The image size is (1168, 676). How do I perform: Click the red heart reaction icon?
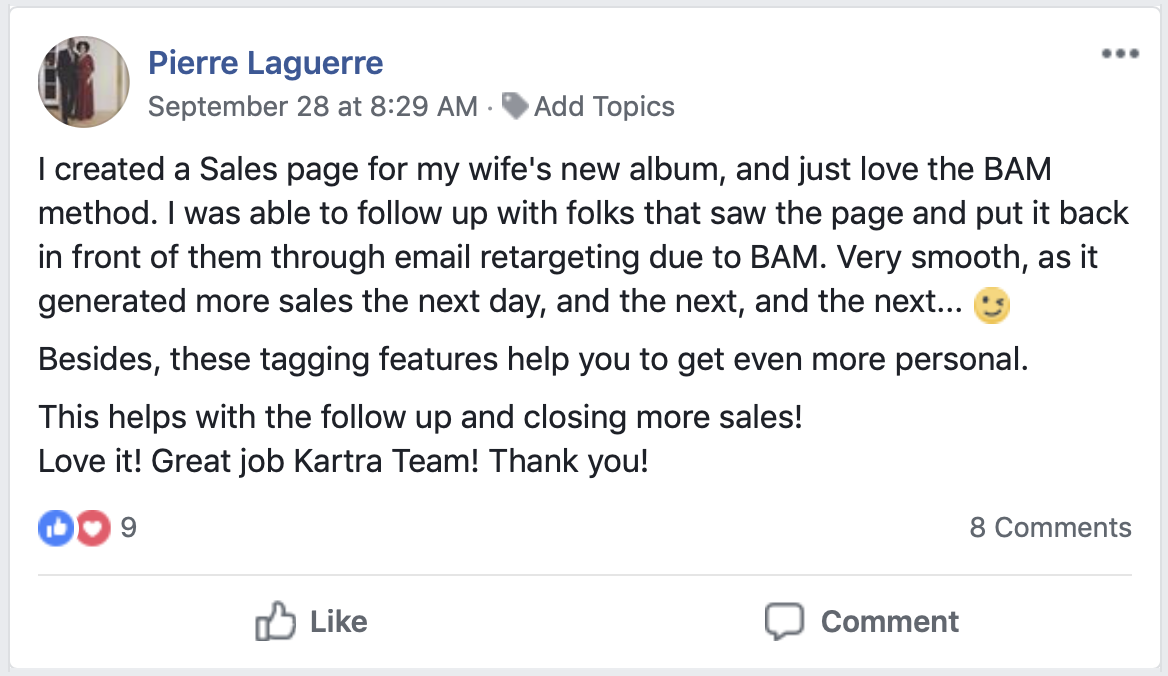pyautogui.click(x=93, y=528)
